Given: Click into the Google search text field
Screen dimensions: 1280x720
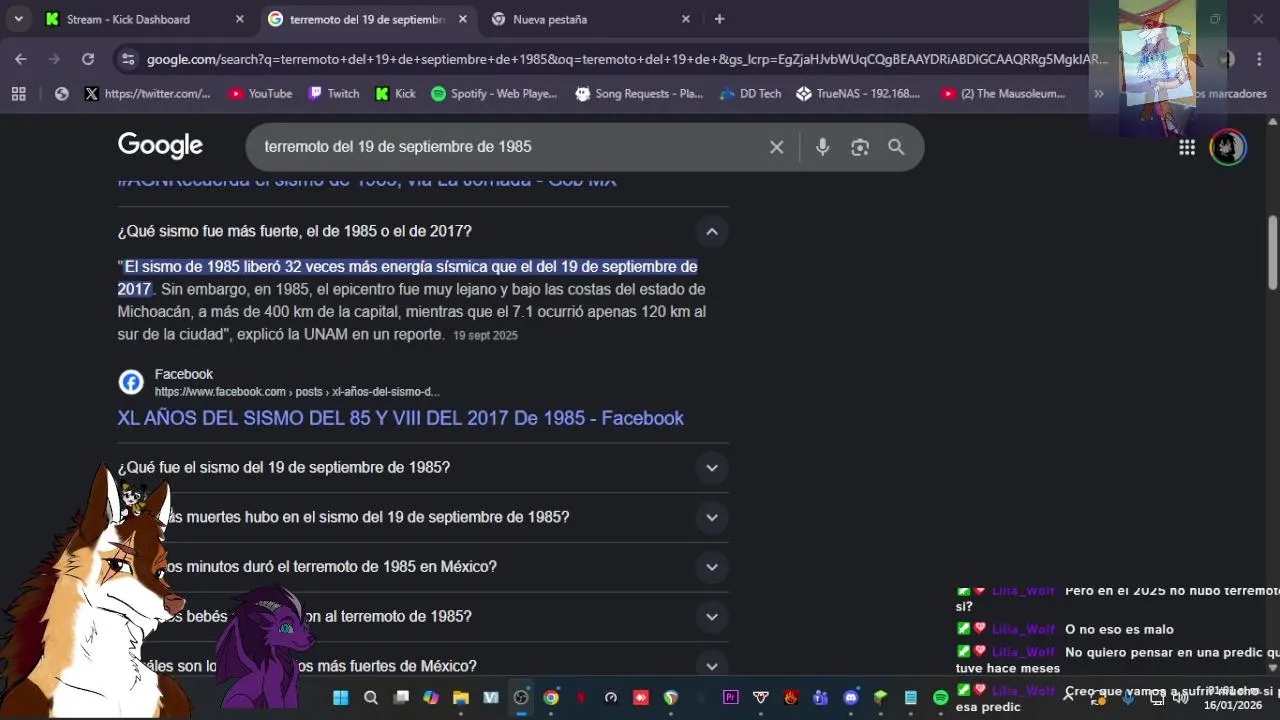Looking at the screenshot, I should [x=510, y=147].
